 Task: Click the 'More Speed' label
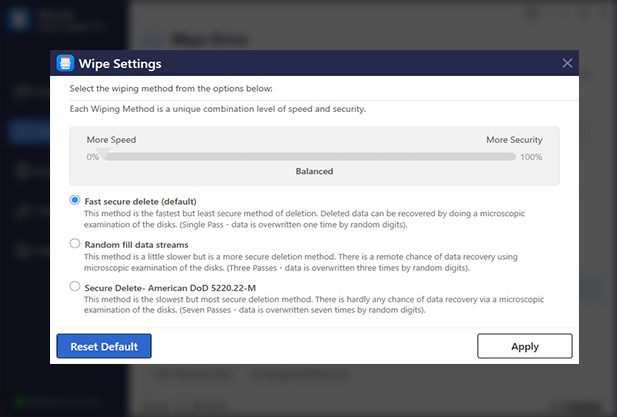pyautogui.click(x=111, y=140)
